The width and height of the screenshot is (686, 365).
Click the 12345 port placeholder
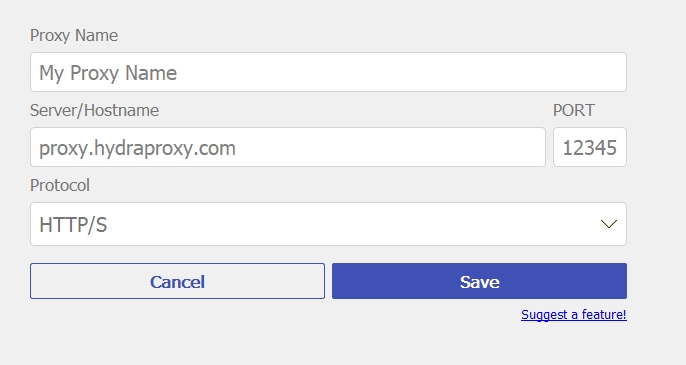coord(590,148)
